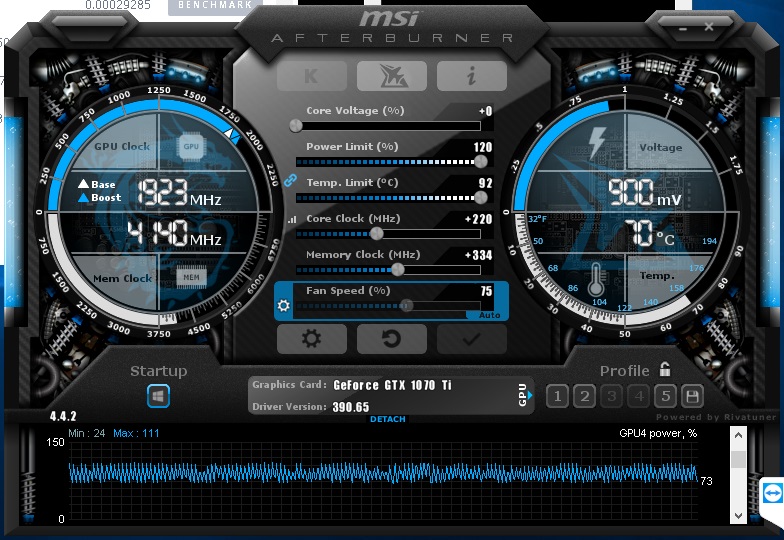Adjust the Core Clock slider handle
Screen dimensions: 784x540
[377, 234]
